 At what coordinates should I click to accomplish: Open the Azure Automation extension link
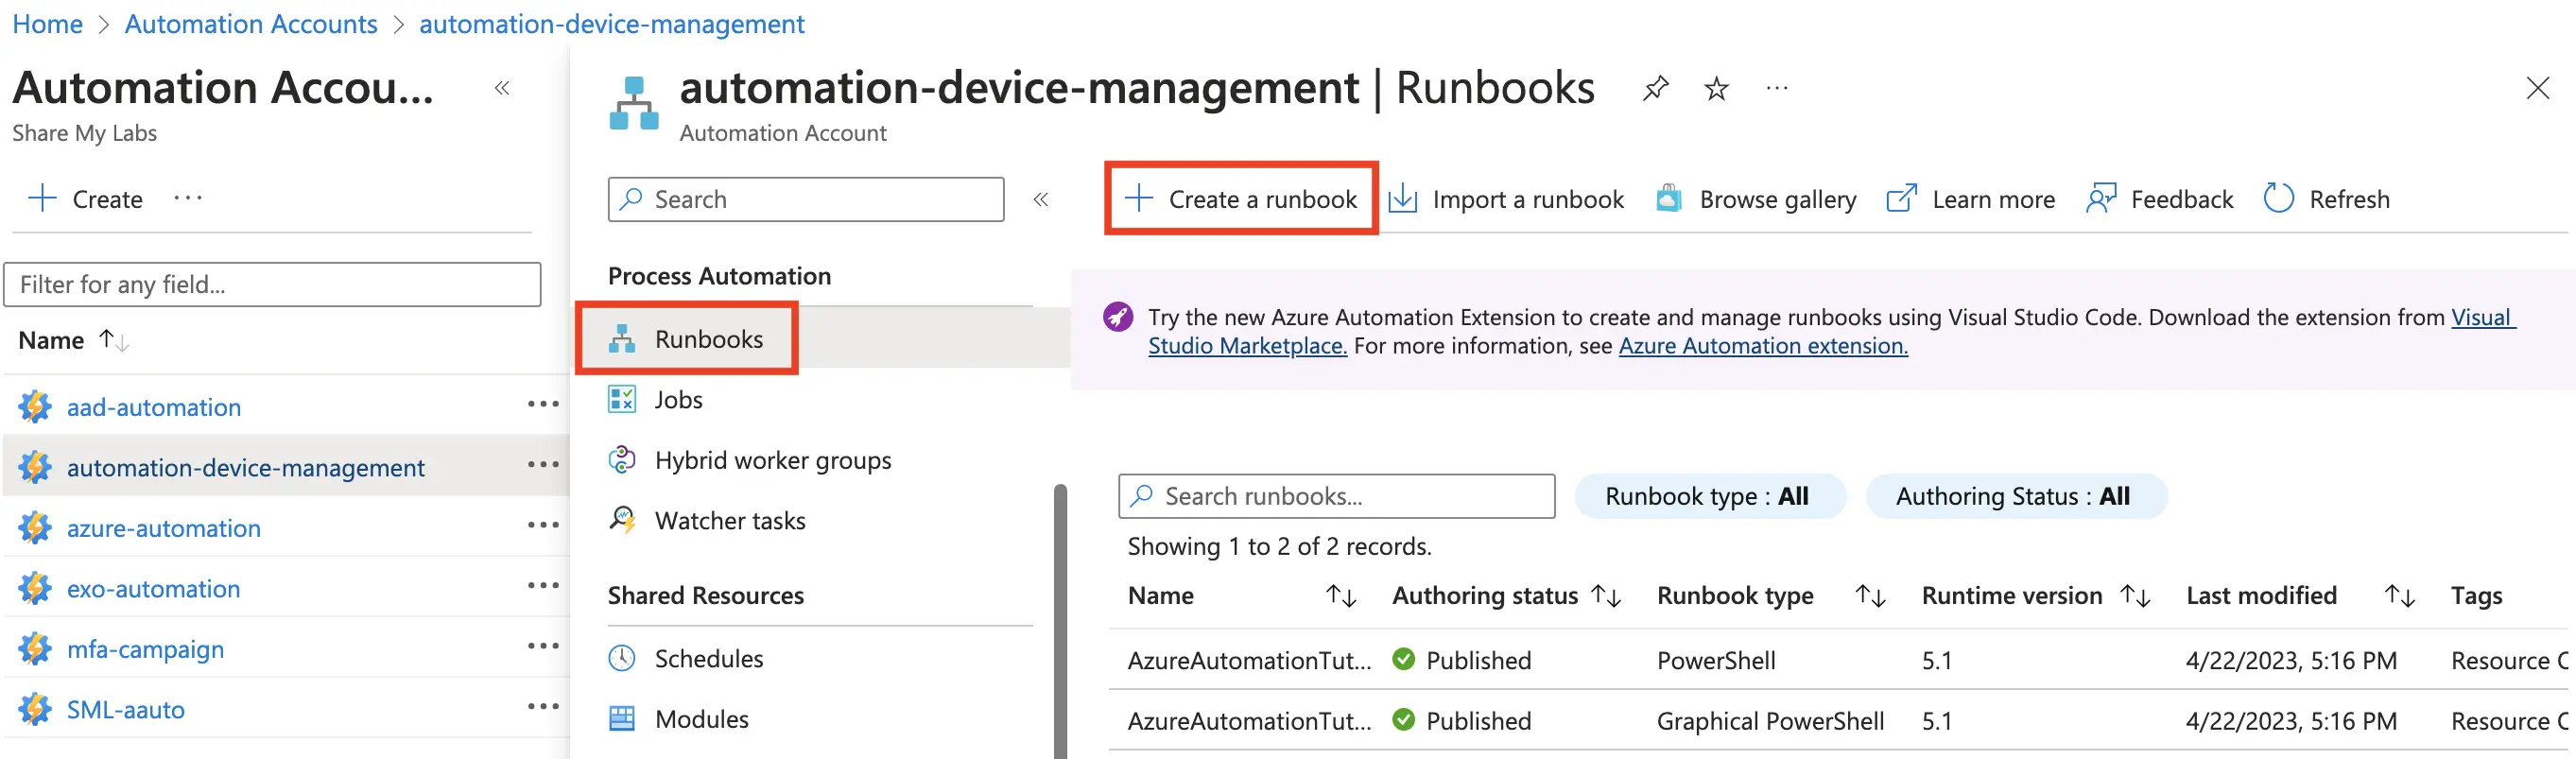coord(1762,346)
